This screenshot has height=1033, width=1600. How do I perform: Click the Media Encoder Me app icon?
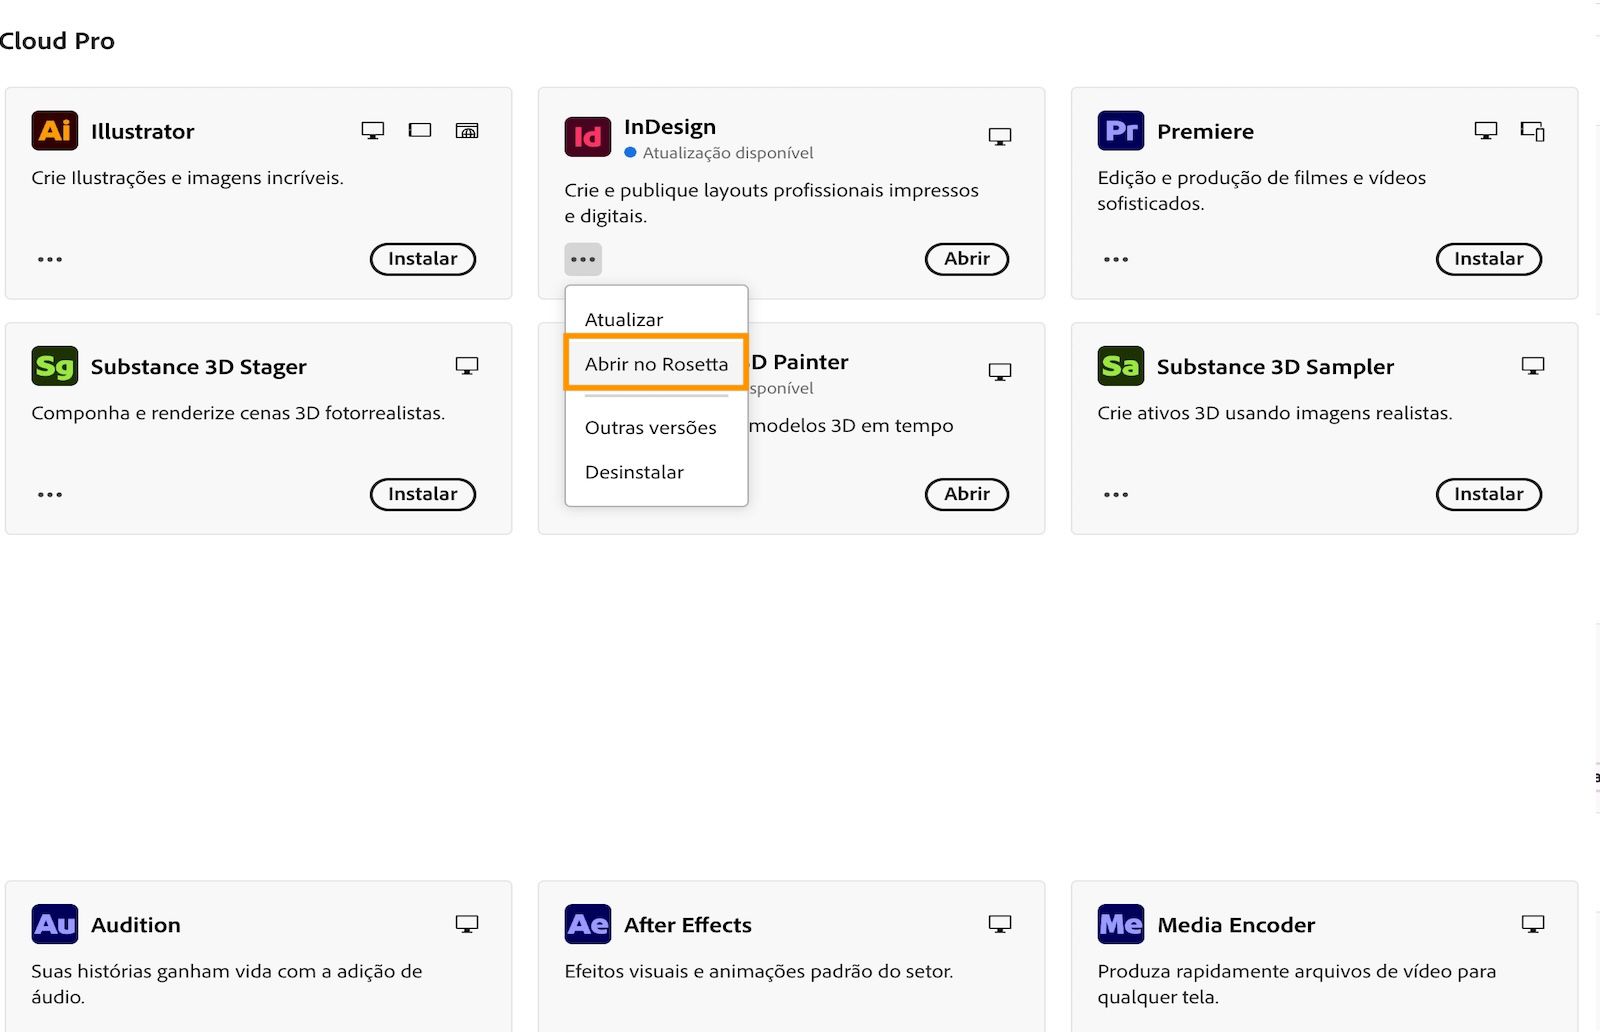tap(1121, 924)
